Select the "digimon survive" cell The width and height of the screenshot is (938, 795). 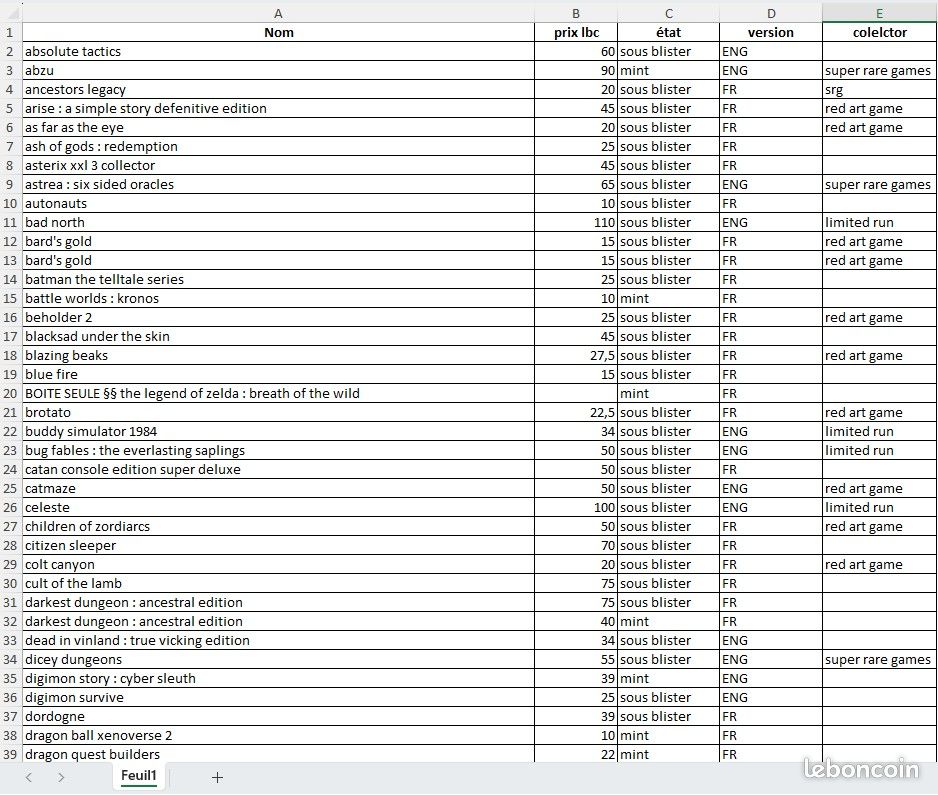[x=278, y=697]
